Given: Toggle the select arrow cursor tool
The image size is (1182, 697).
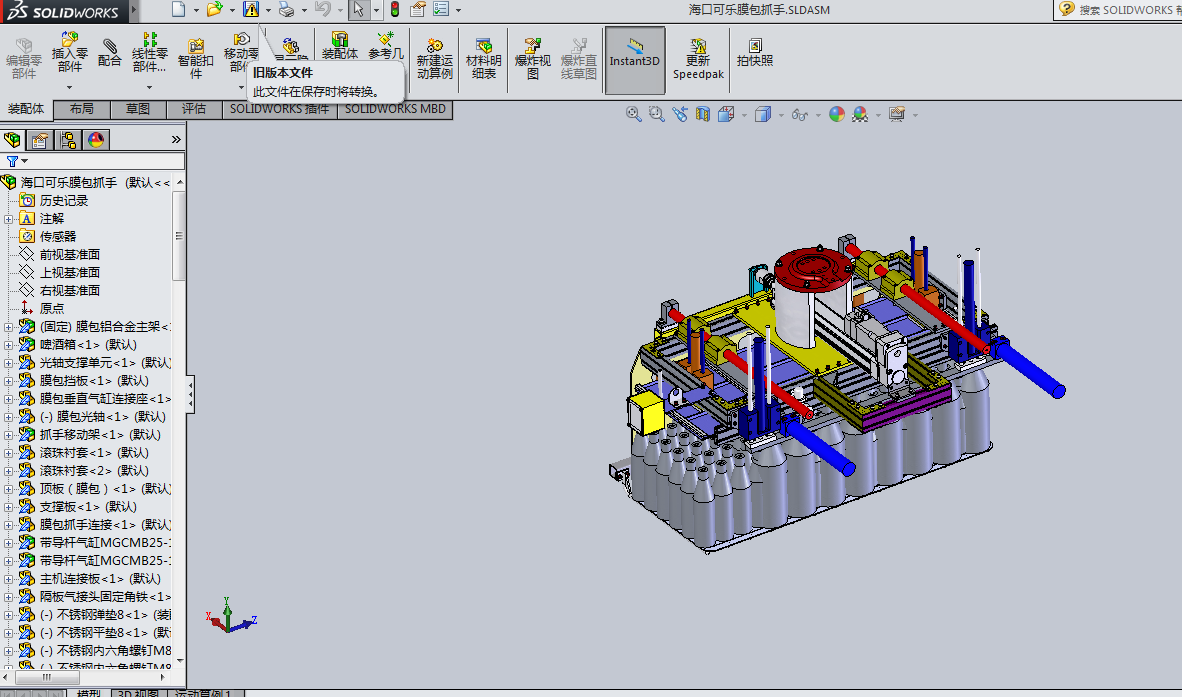Looking at the screenshot, I should click(x=358, y=10).
